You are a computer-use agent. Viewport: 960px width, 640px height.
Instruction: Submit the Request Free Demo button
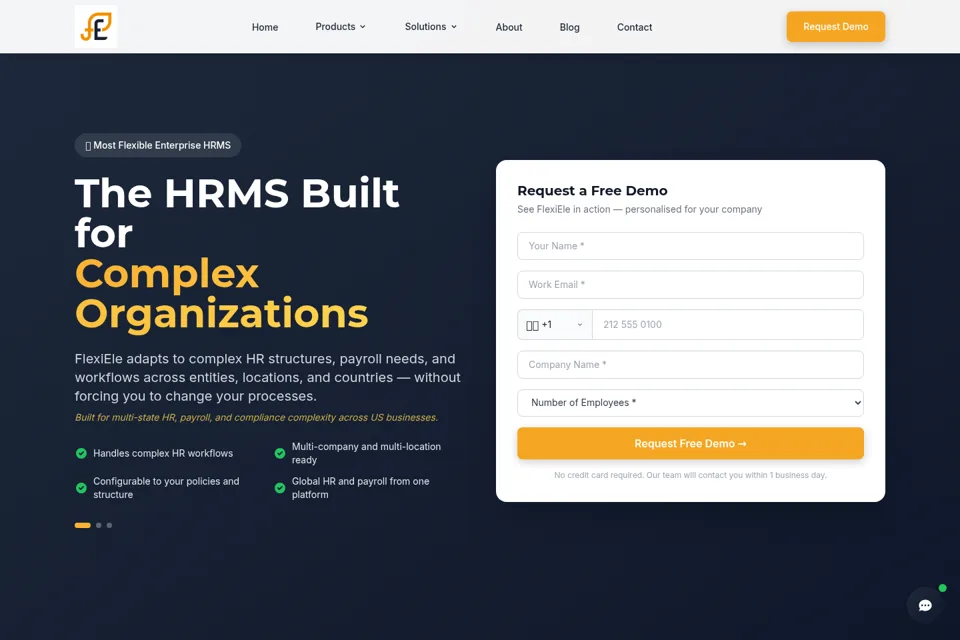690,443
